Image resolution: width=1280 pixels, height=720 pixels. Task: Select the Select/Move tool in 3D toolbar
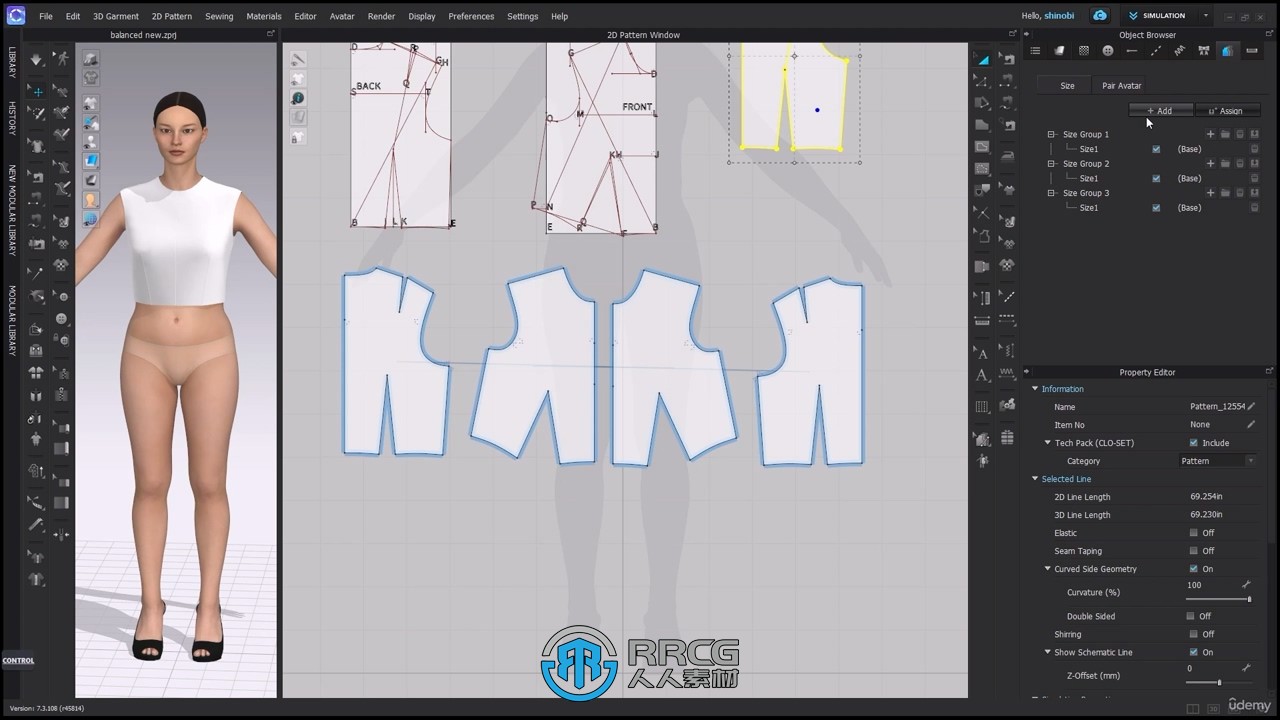[x=37, y=91]
